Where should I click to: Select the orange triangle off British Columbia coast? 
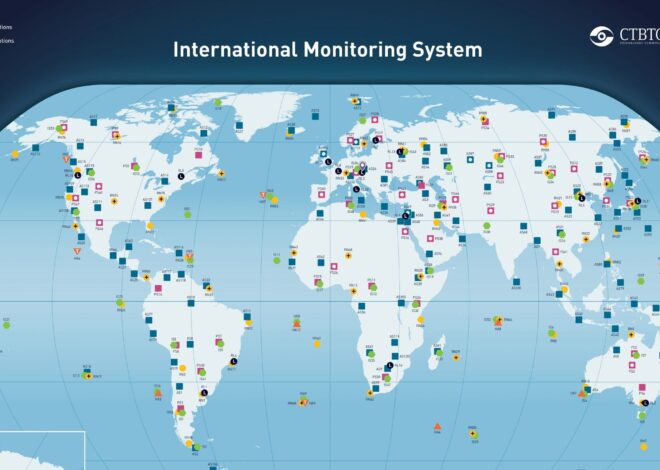pyautogui.click(x=67, y=159)
